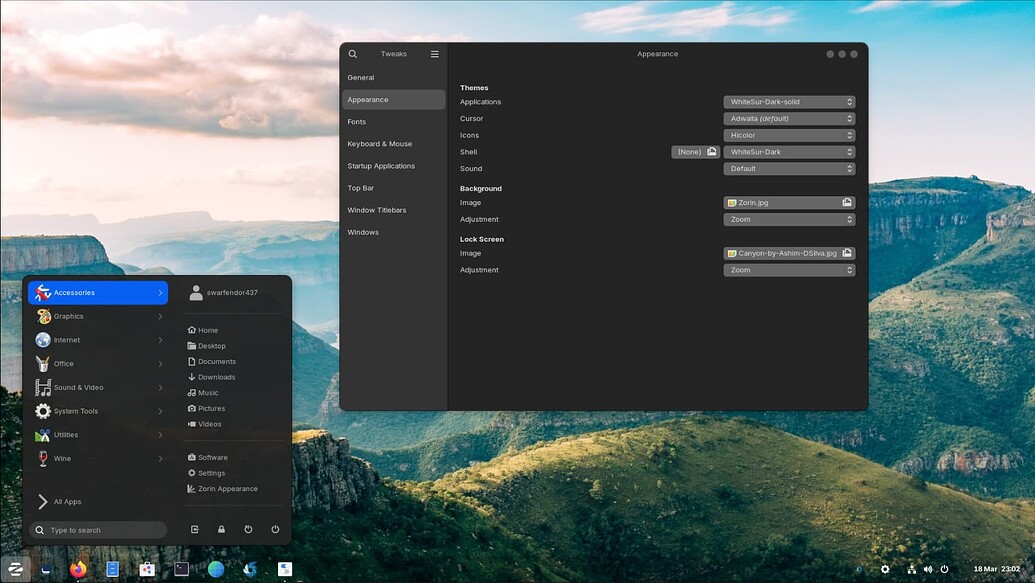
Task: Select the Top Bar section in Tweaks
Action: [x=360, y=187]
